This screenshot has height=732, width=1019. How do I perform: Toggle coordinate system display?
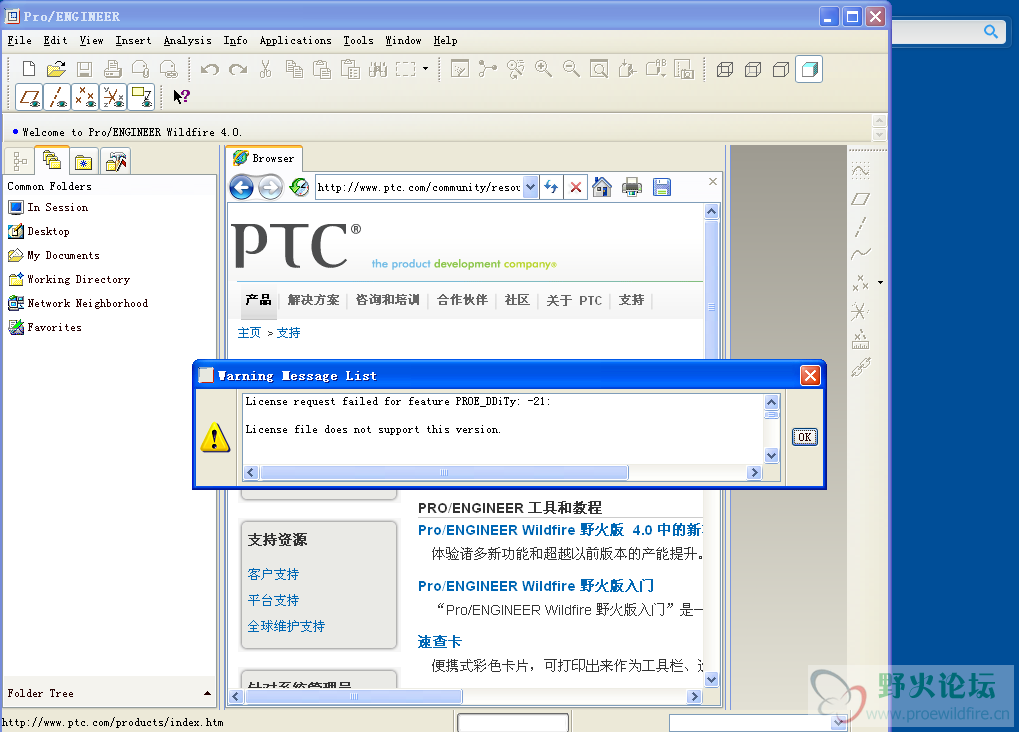click(x=113, y=97)
